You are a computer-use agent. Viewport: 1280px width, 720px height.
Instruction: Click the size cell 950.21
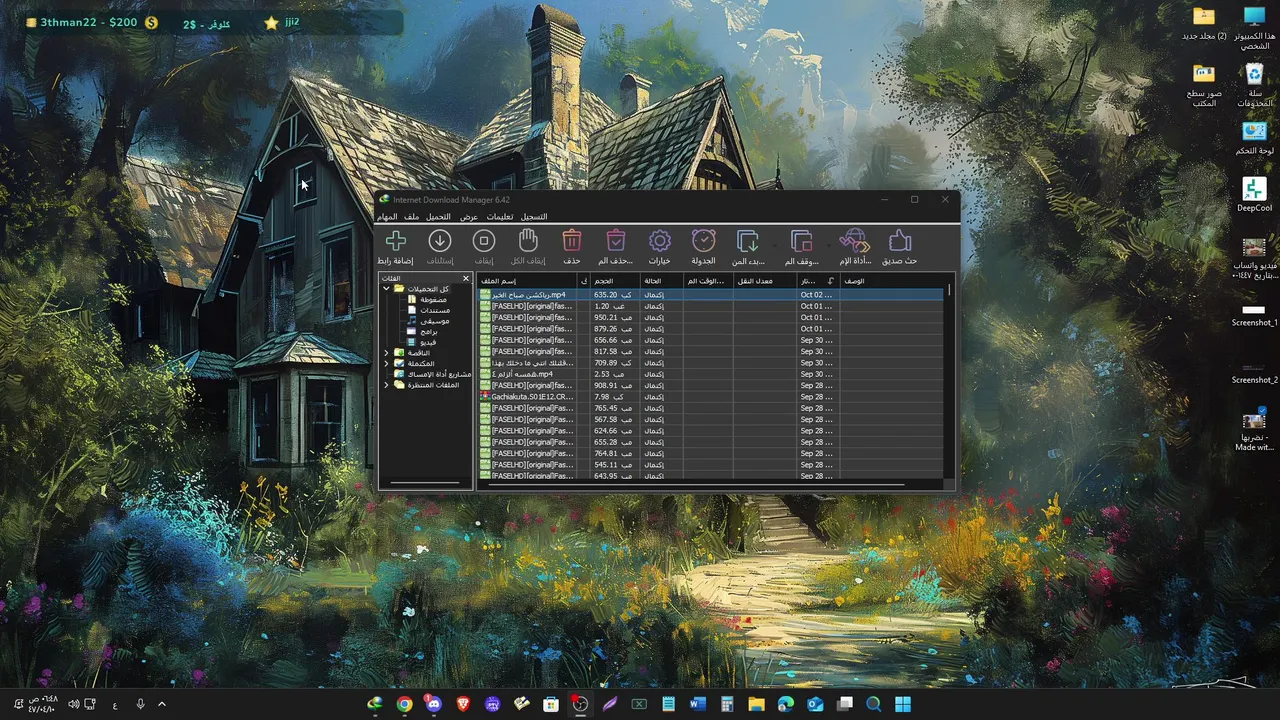pyautogui.click(x=614, y=318)
